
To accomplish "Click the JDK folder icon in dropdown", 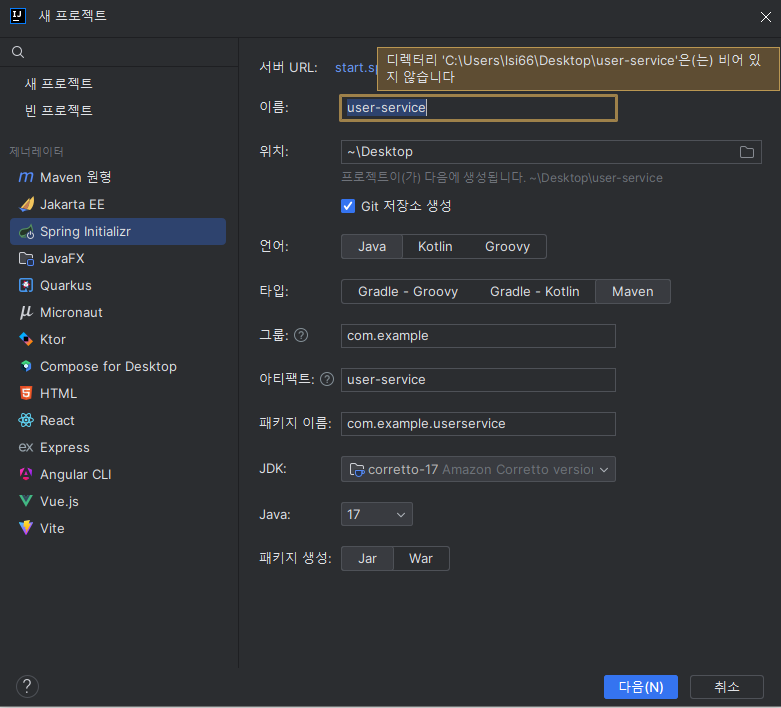I will coord(357,469).
